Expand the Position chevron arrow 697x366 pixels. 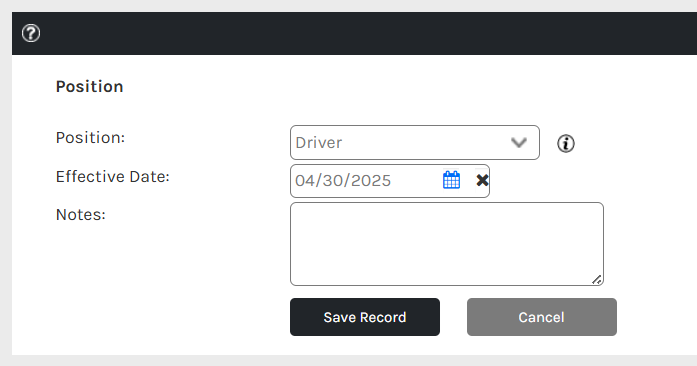click(x=519, y=143)
